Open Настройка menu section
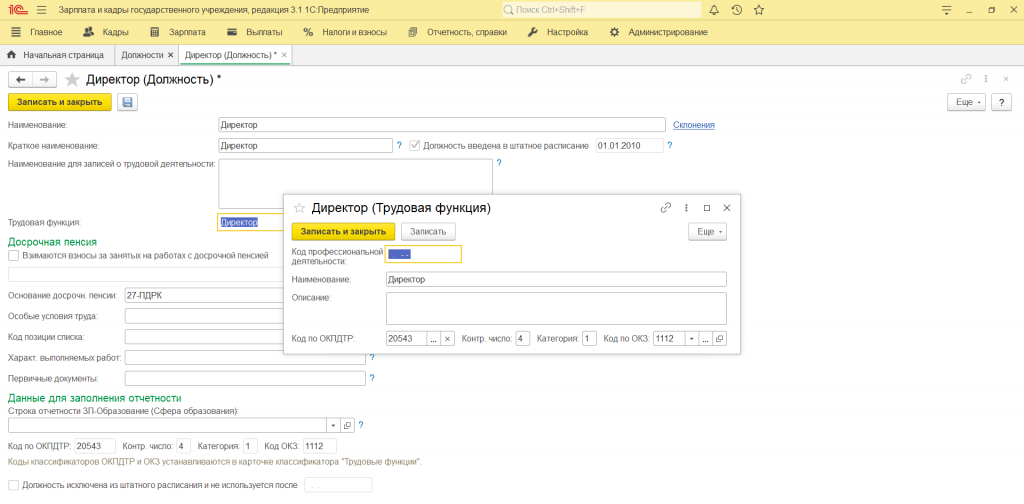1024x504 pixels. pos(558,32)
